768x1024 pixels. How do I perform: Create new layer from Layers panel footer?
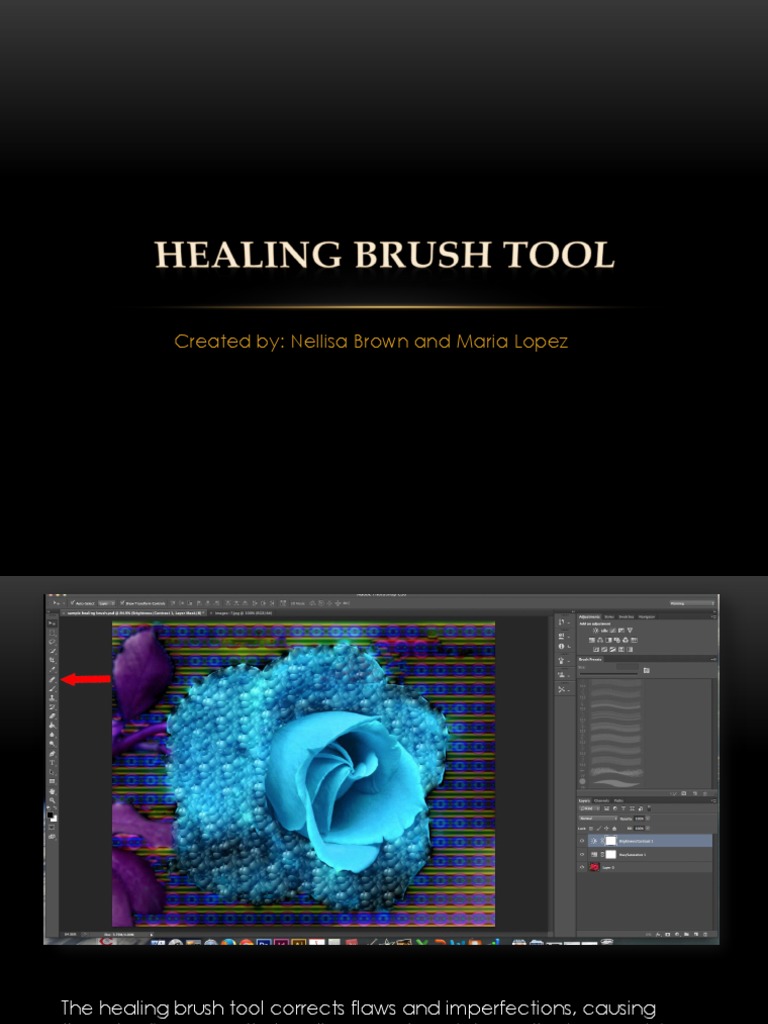[696, 935]
